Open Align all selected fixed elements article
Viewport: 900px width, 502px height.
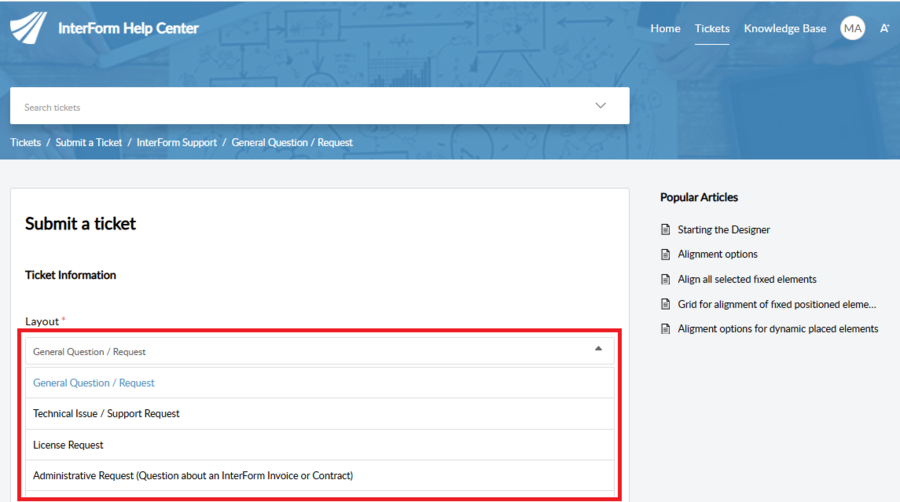(747, 279)
